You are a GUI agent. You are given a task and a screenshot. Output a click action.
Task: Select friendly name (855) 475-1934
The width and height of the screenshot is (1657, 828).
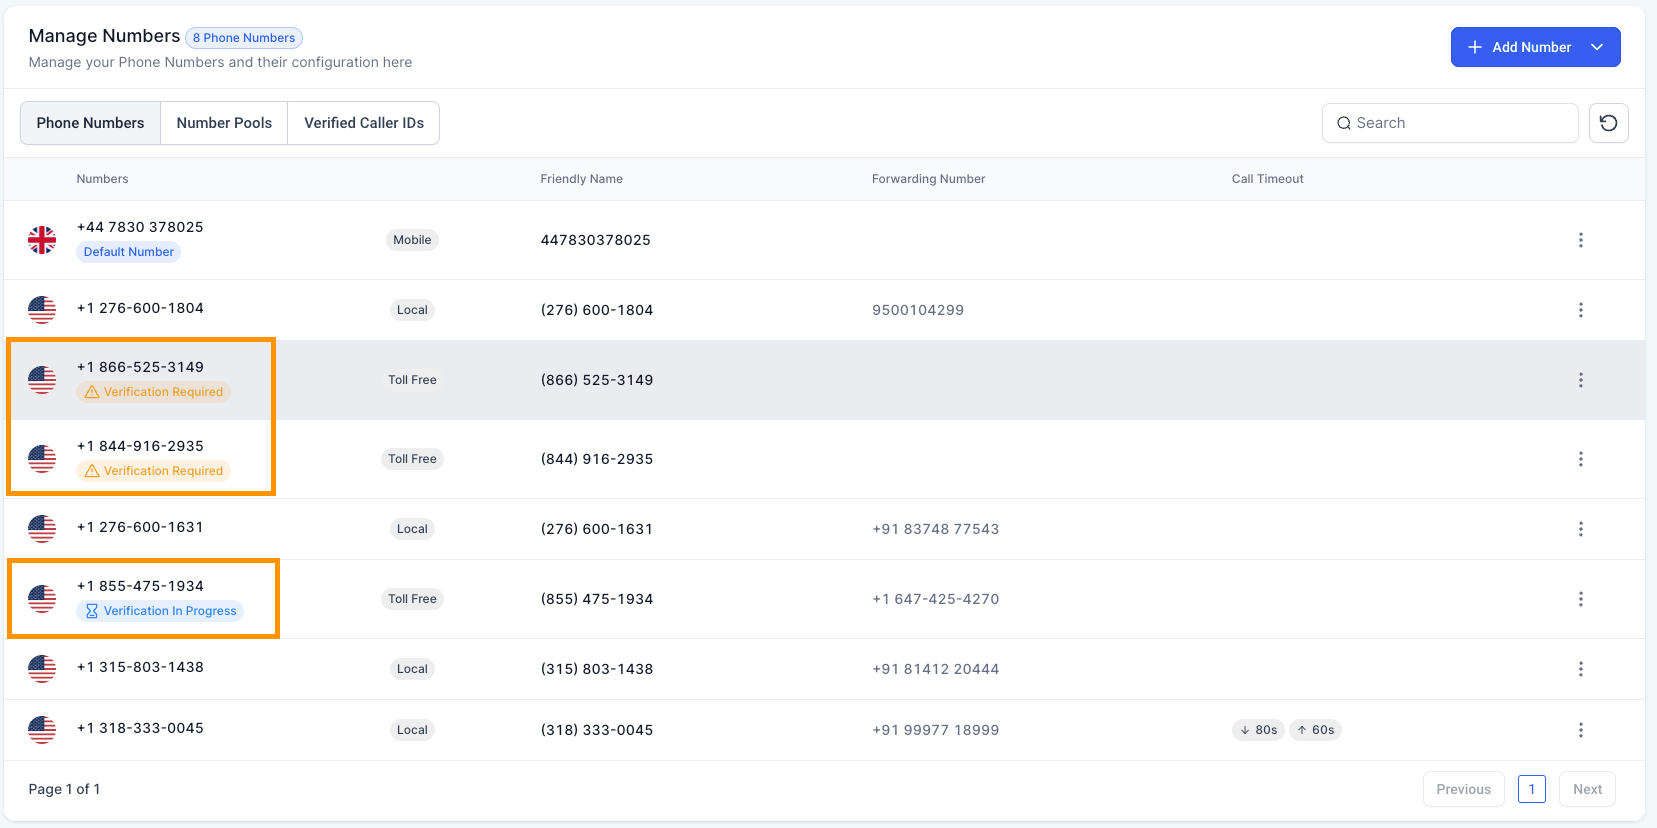596,599
